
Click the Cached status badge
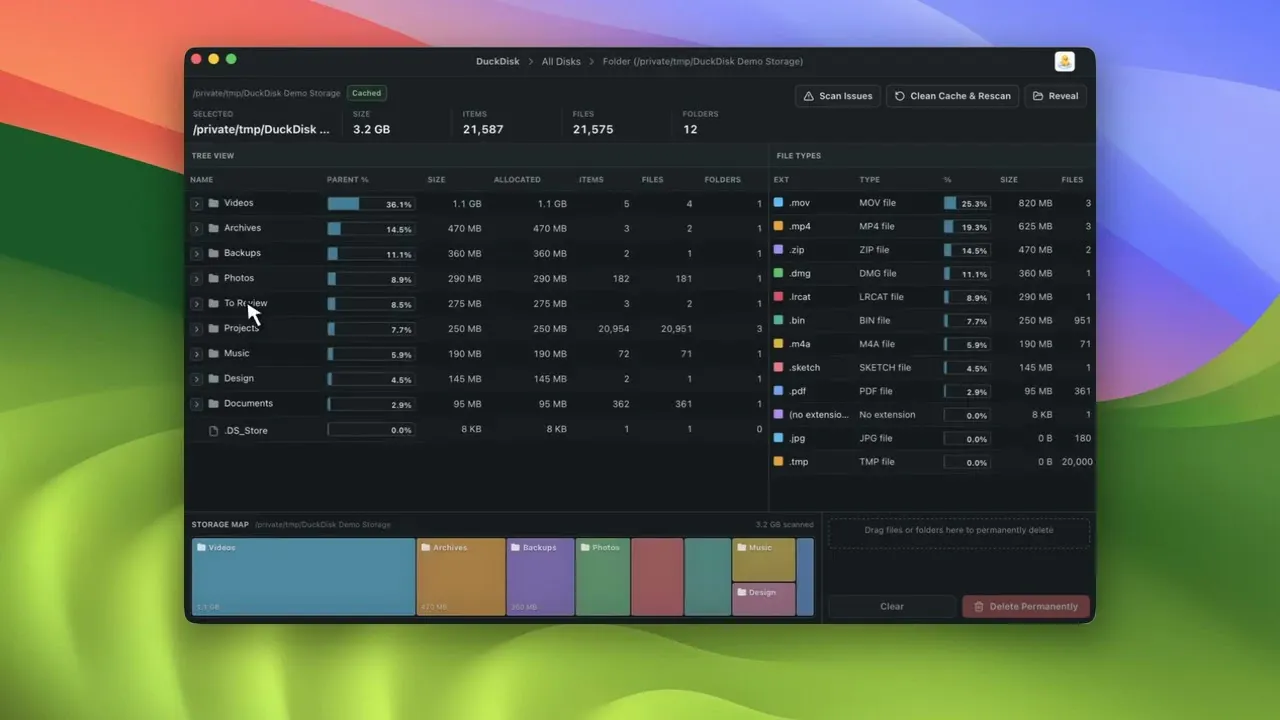(x=367, y=93)
